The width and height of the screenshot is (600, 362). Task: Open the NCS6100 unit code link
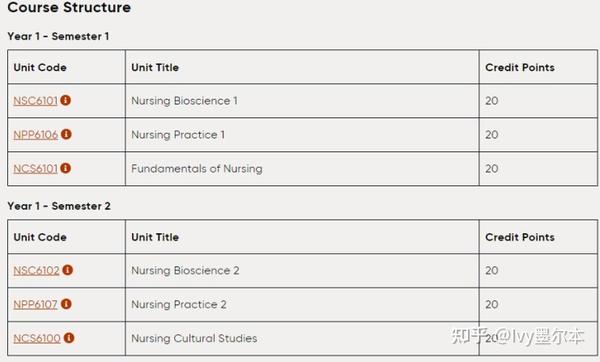tap(37, 339)
